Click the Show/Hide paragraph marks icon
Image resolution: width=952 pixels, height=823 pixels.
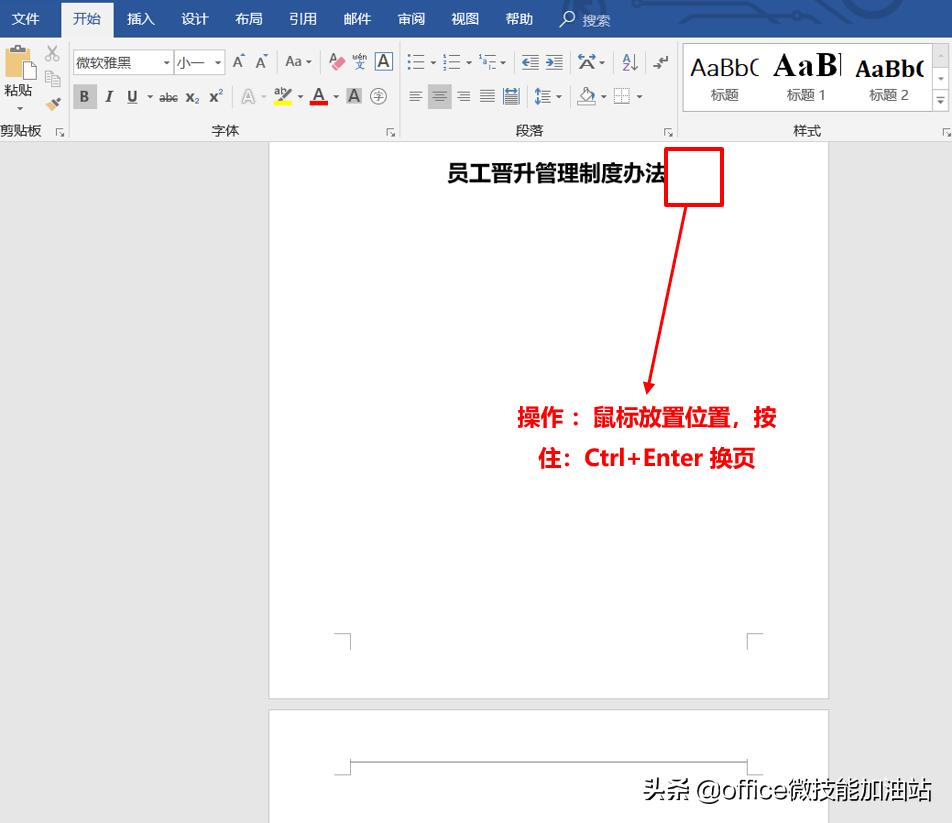click(x=659, y=62)
